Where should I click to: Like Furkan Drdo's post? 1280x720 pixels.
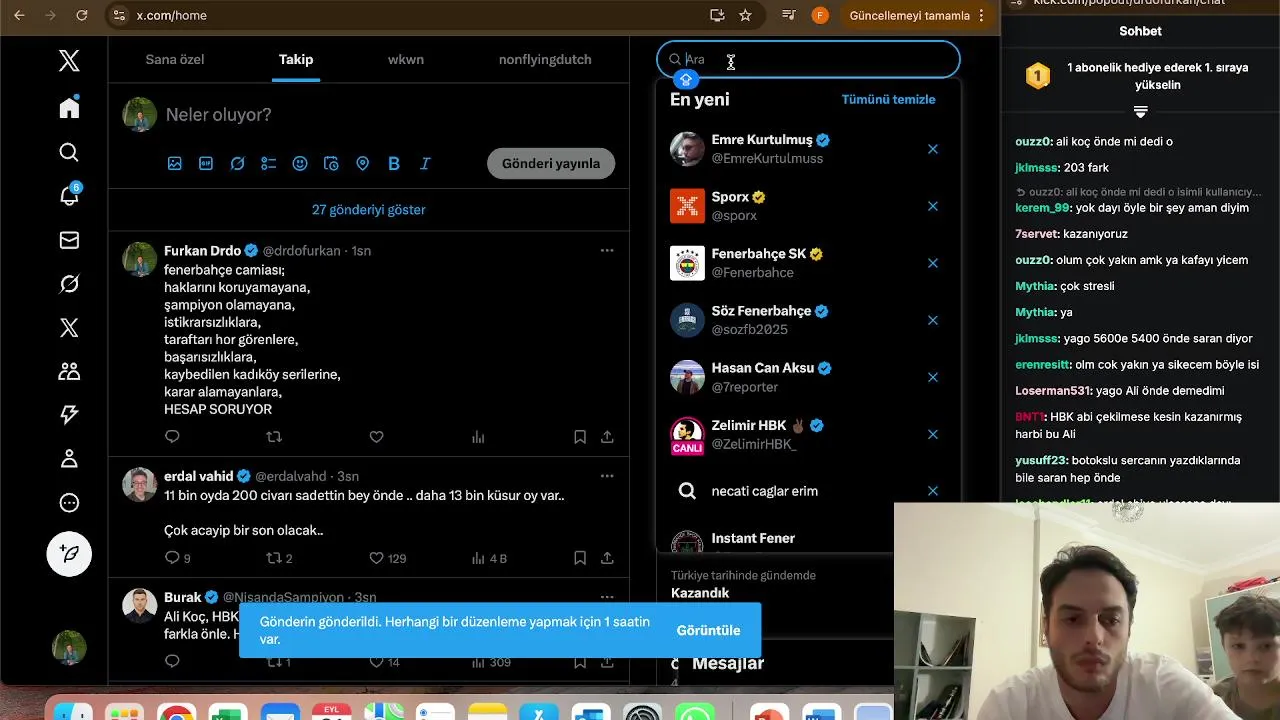(376, 437)
